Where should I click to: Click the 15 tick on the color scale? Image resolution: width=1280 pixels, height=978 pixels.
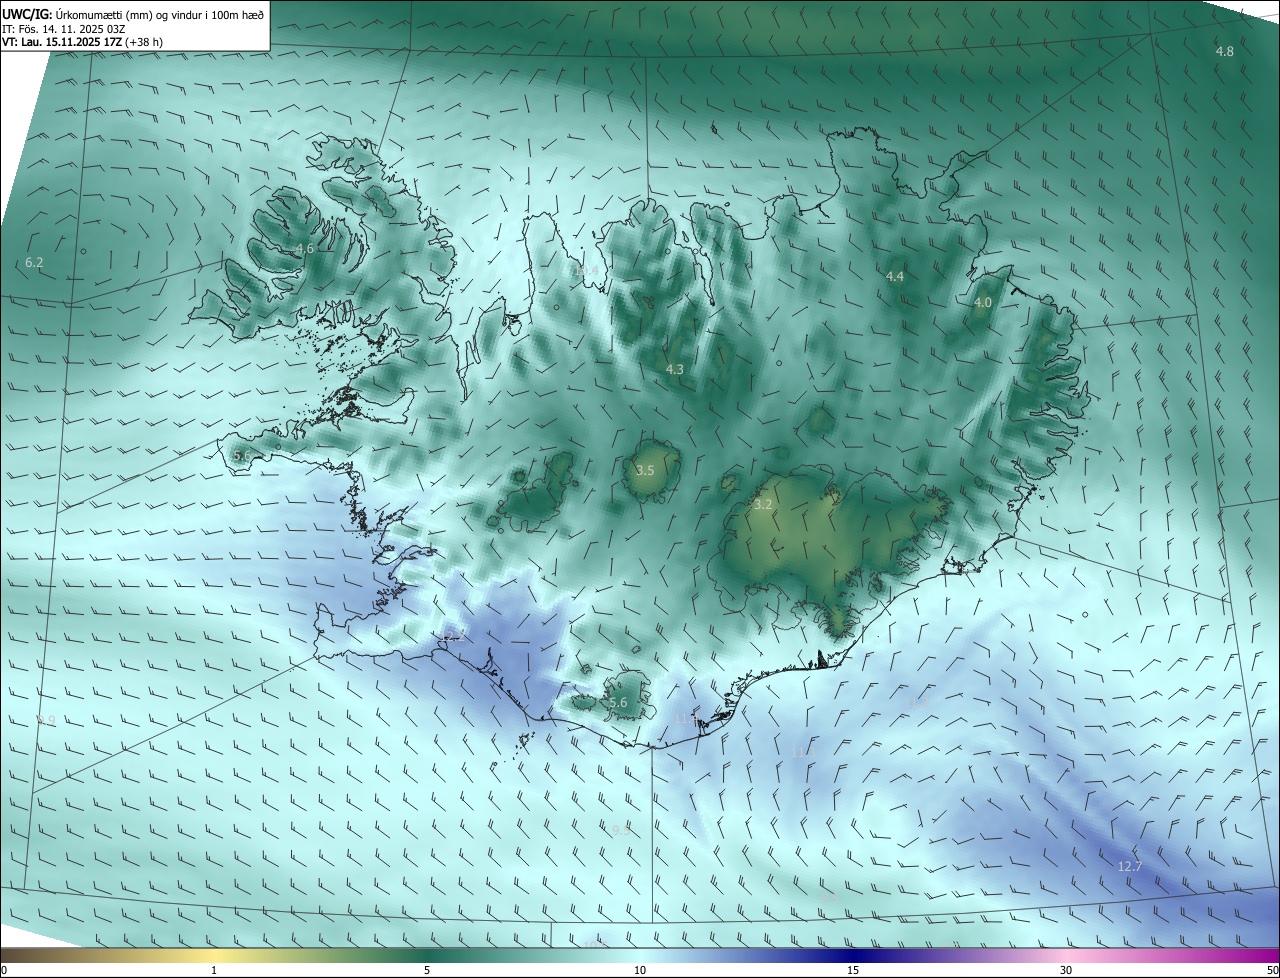pos(853,970)
